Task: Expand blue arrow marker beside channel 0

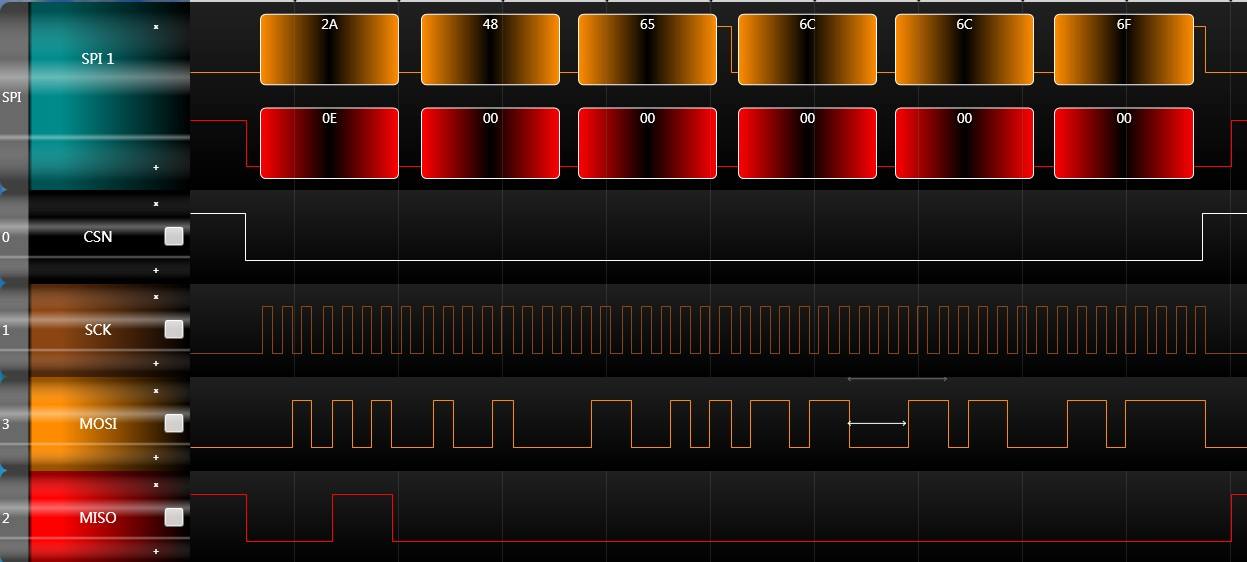Action: [x=3, y=189]
